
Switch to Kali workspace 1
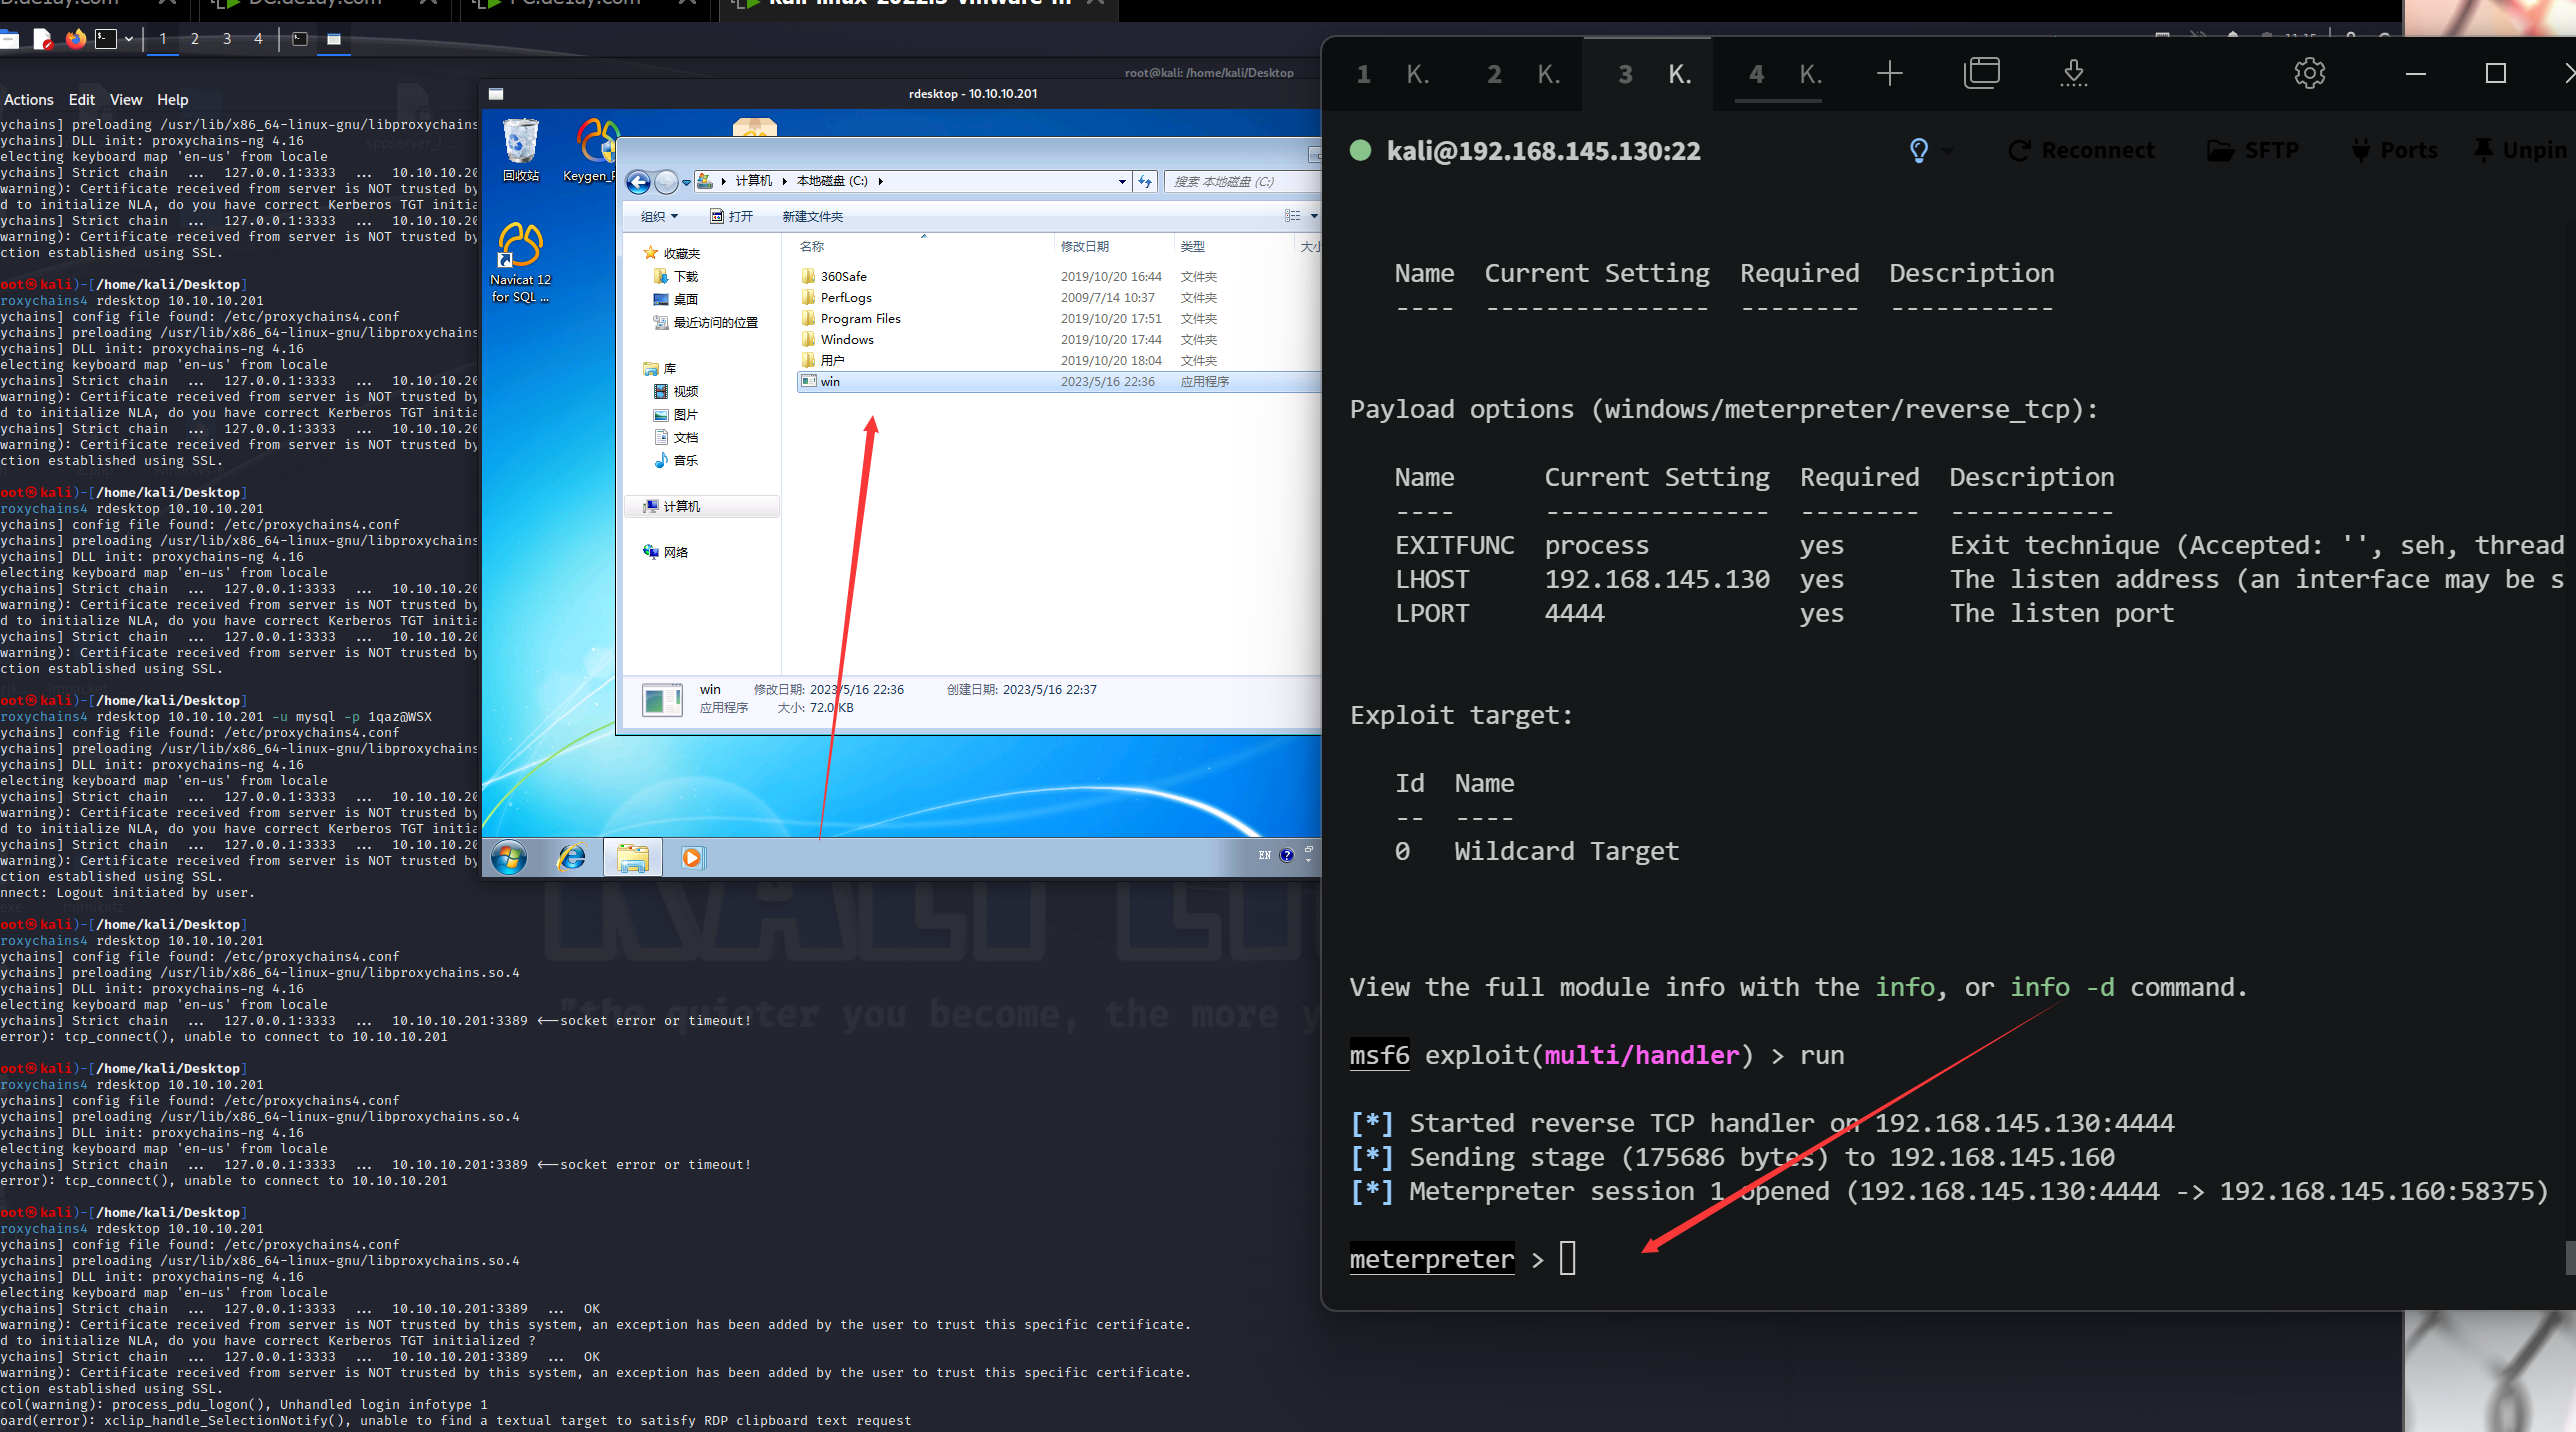(x=163, y=39)
